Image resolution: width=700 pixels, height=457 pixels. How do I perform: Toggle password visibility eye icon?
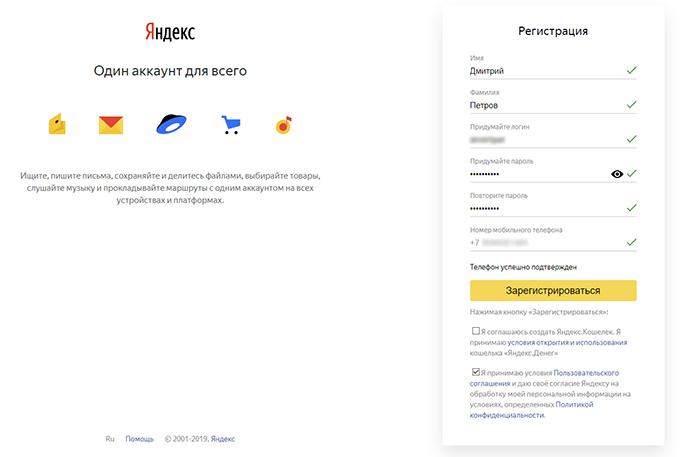617,174
